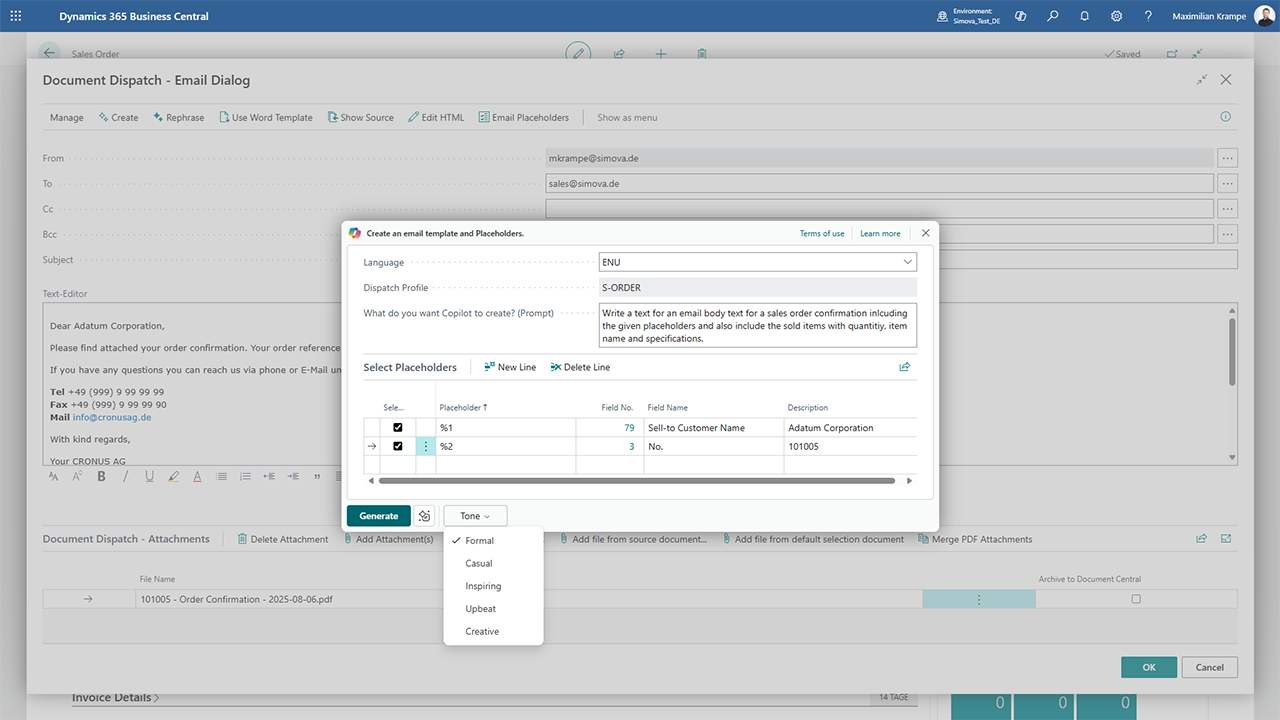Open the Tone dropdown button

coord(475,516)
